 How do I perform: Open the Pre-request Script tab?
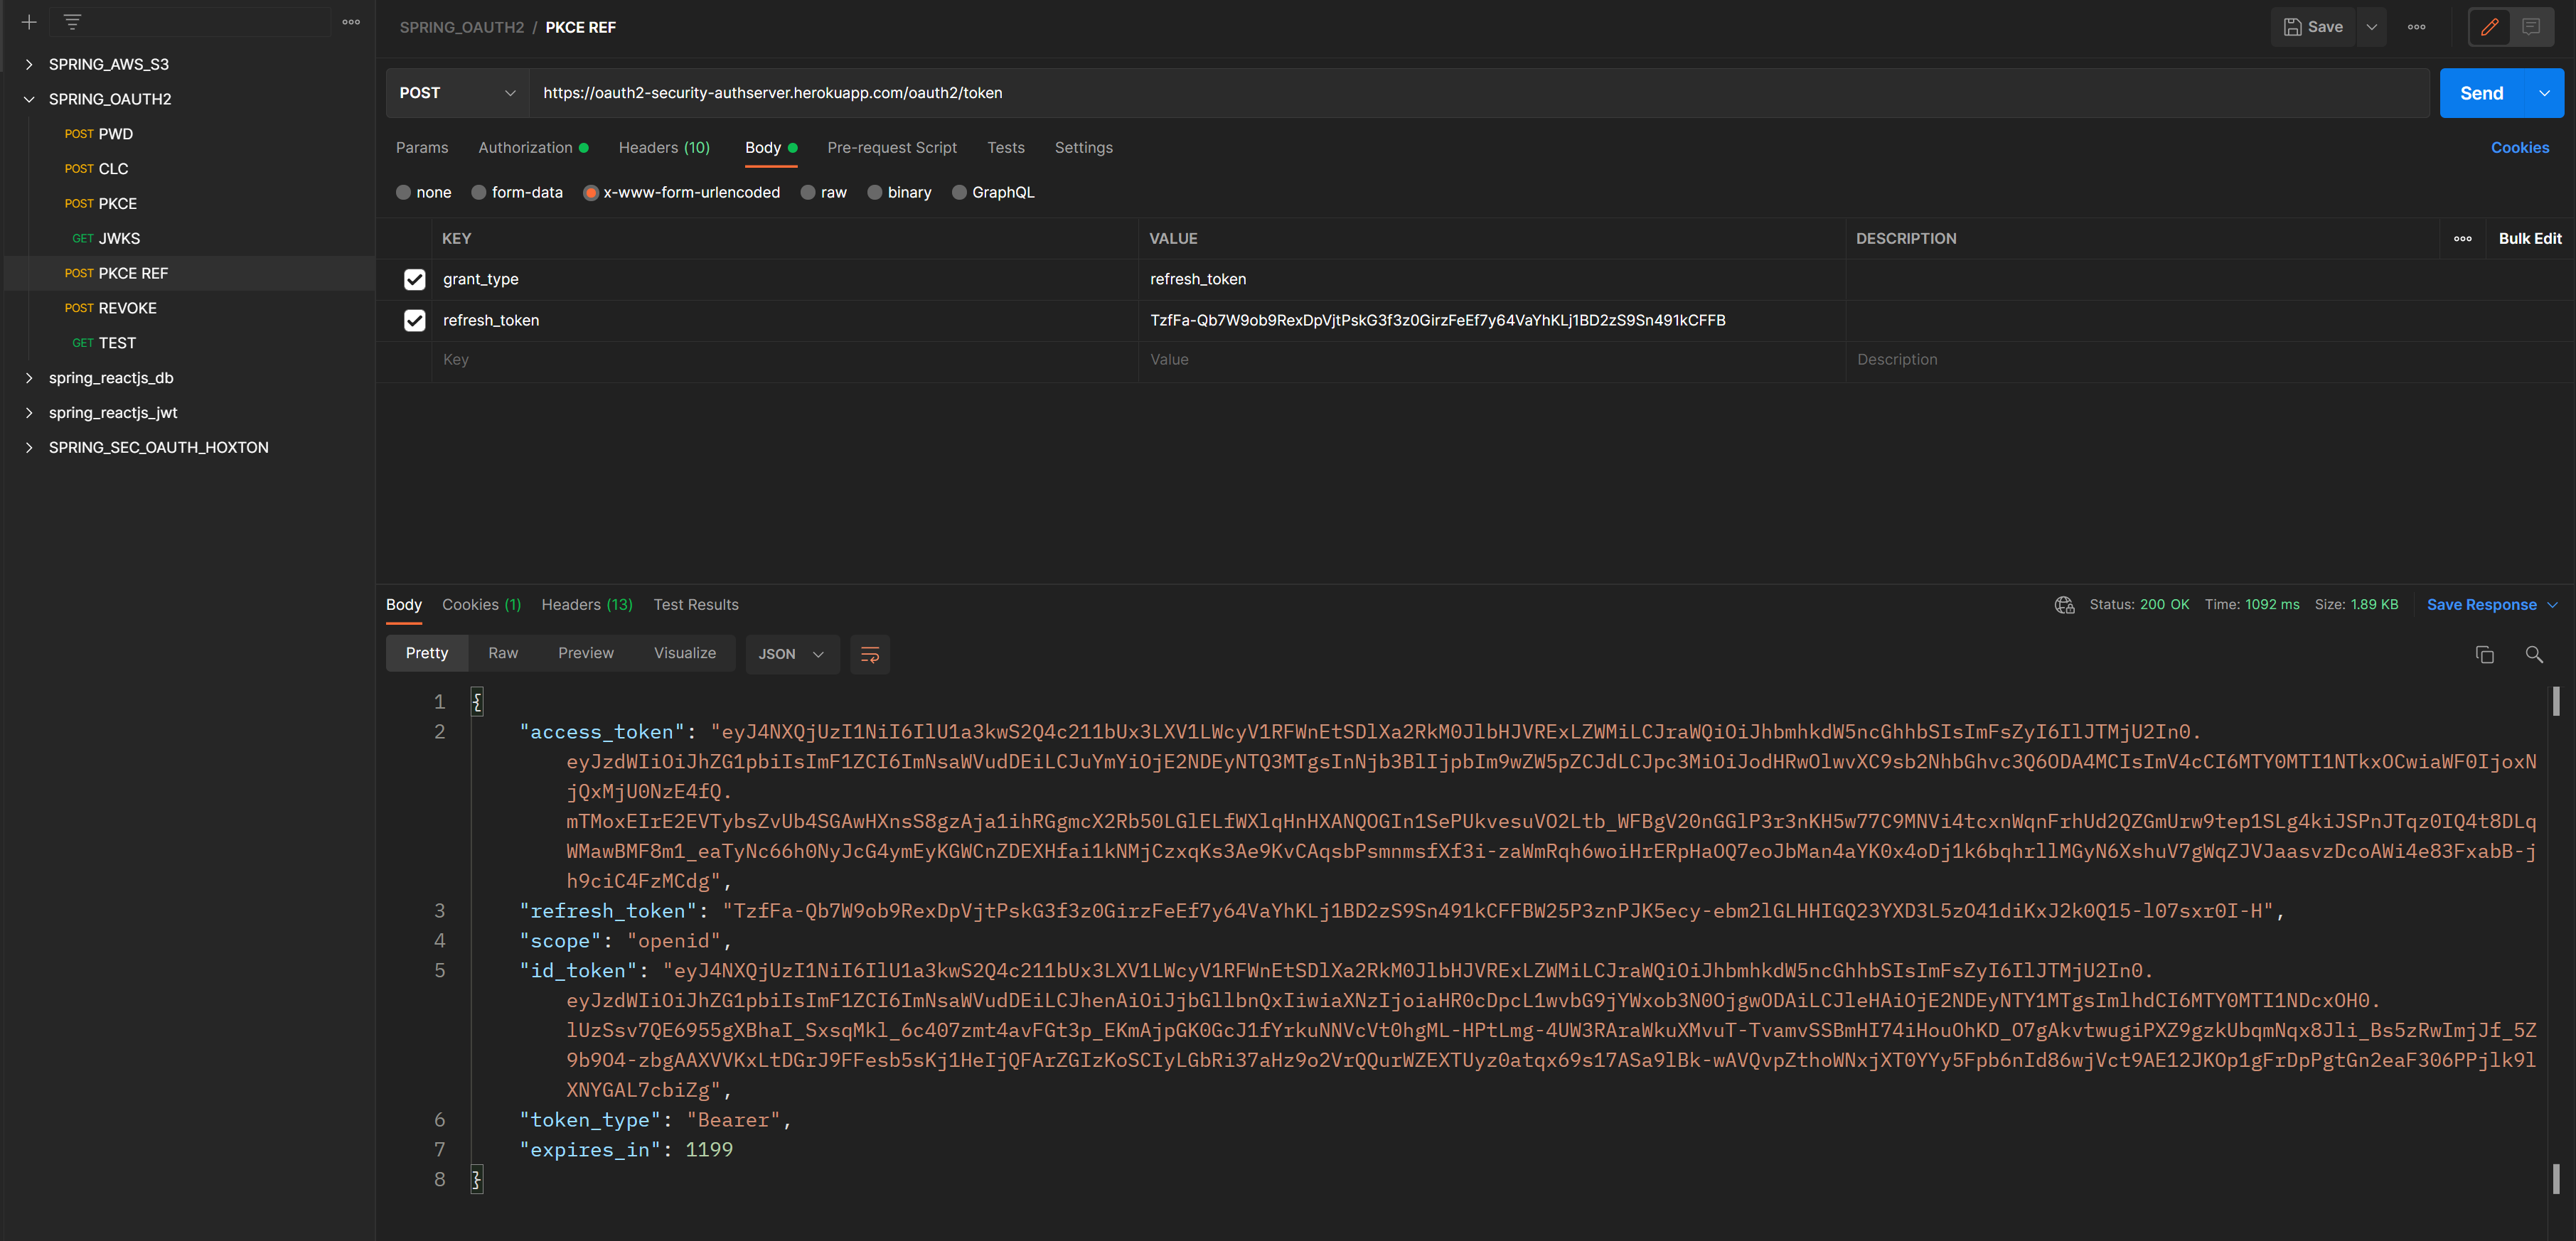[x=891, y=147]
